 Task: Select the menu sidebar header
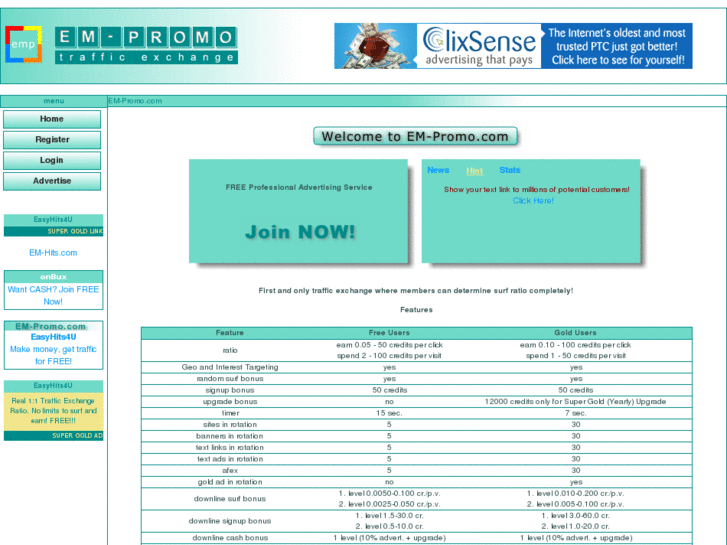(54, 101)
